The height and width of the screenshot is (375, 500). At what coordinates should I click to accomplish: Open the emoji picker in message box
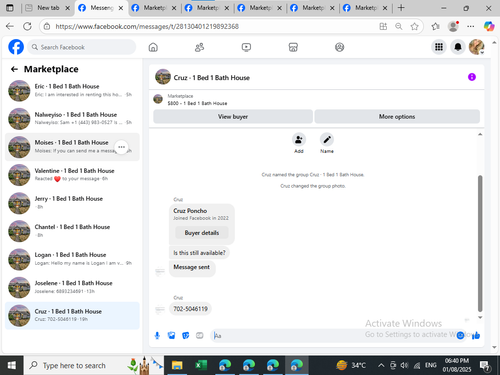coord(460,335)
